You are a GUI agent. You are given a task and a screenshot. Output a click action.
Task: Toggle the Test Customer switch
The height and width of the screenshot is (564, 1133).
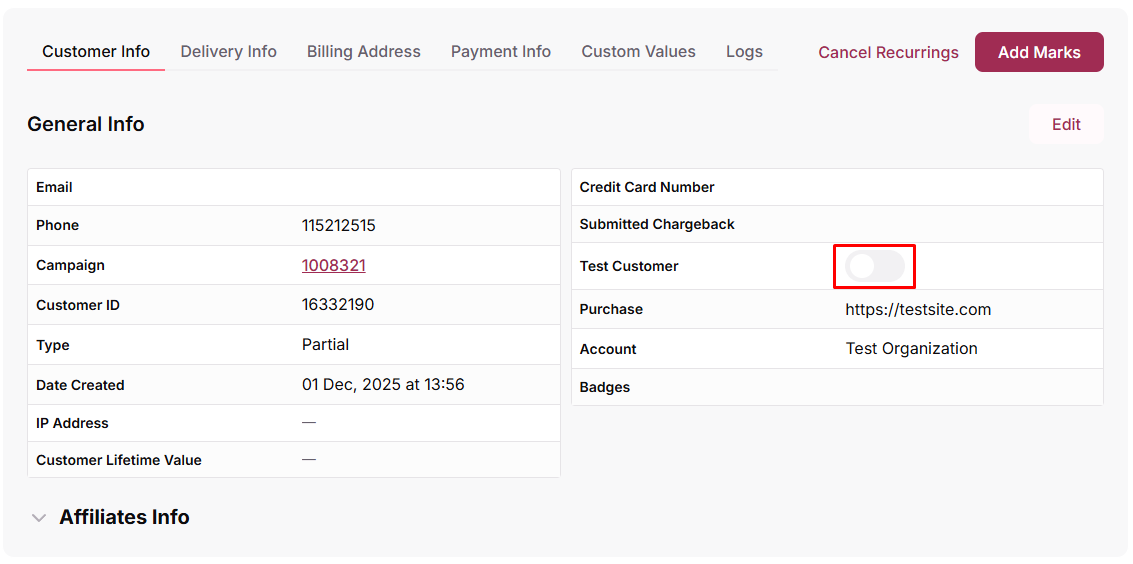875,266
